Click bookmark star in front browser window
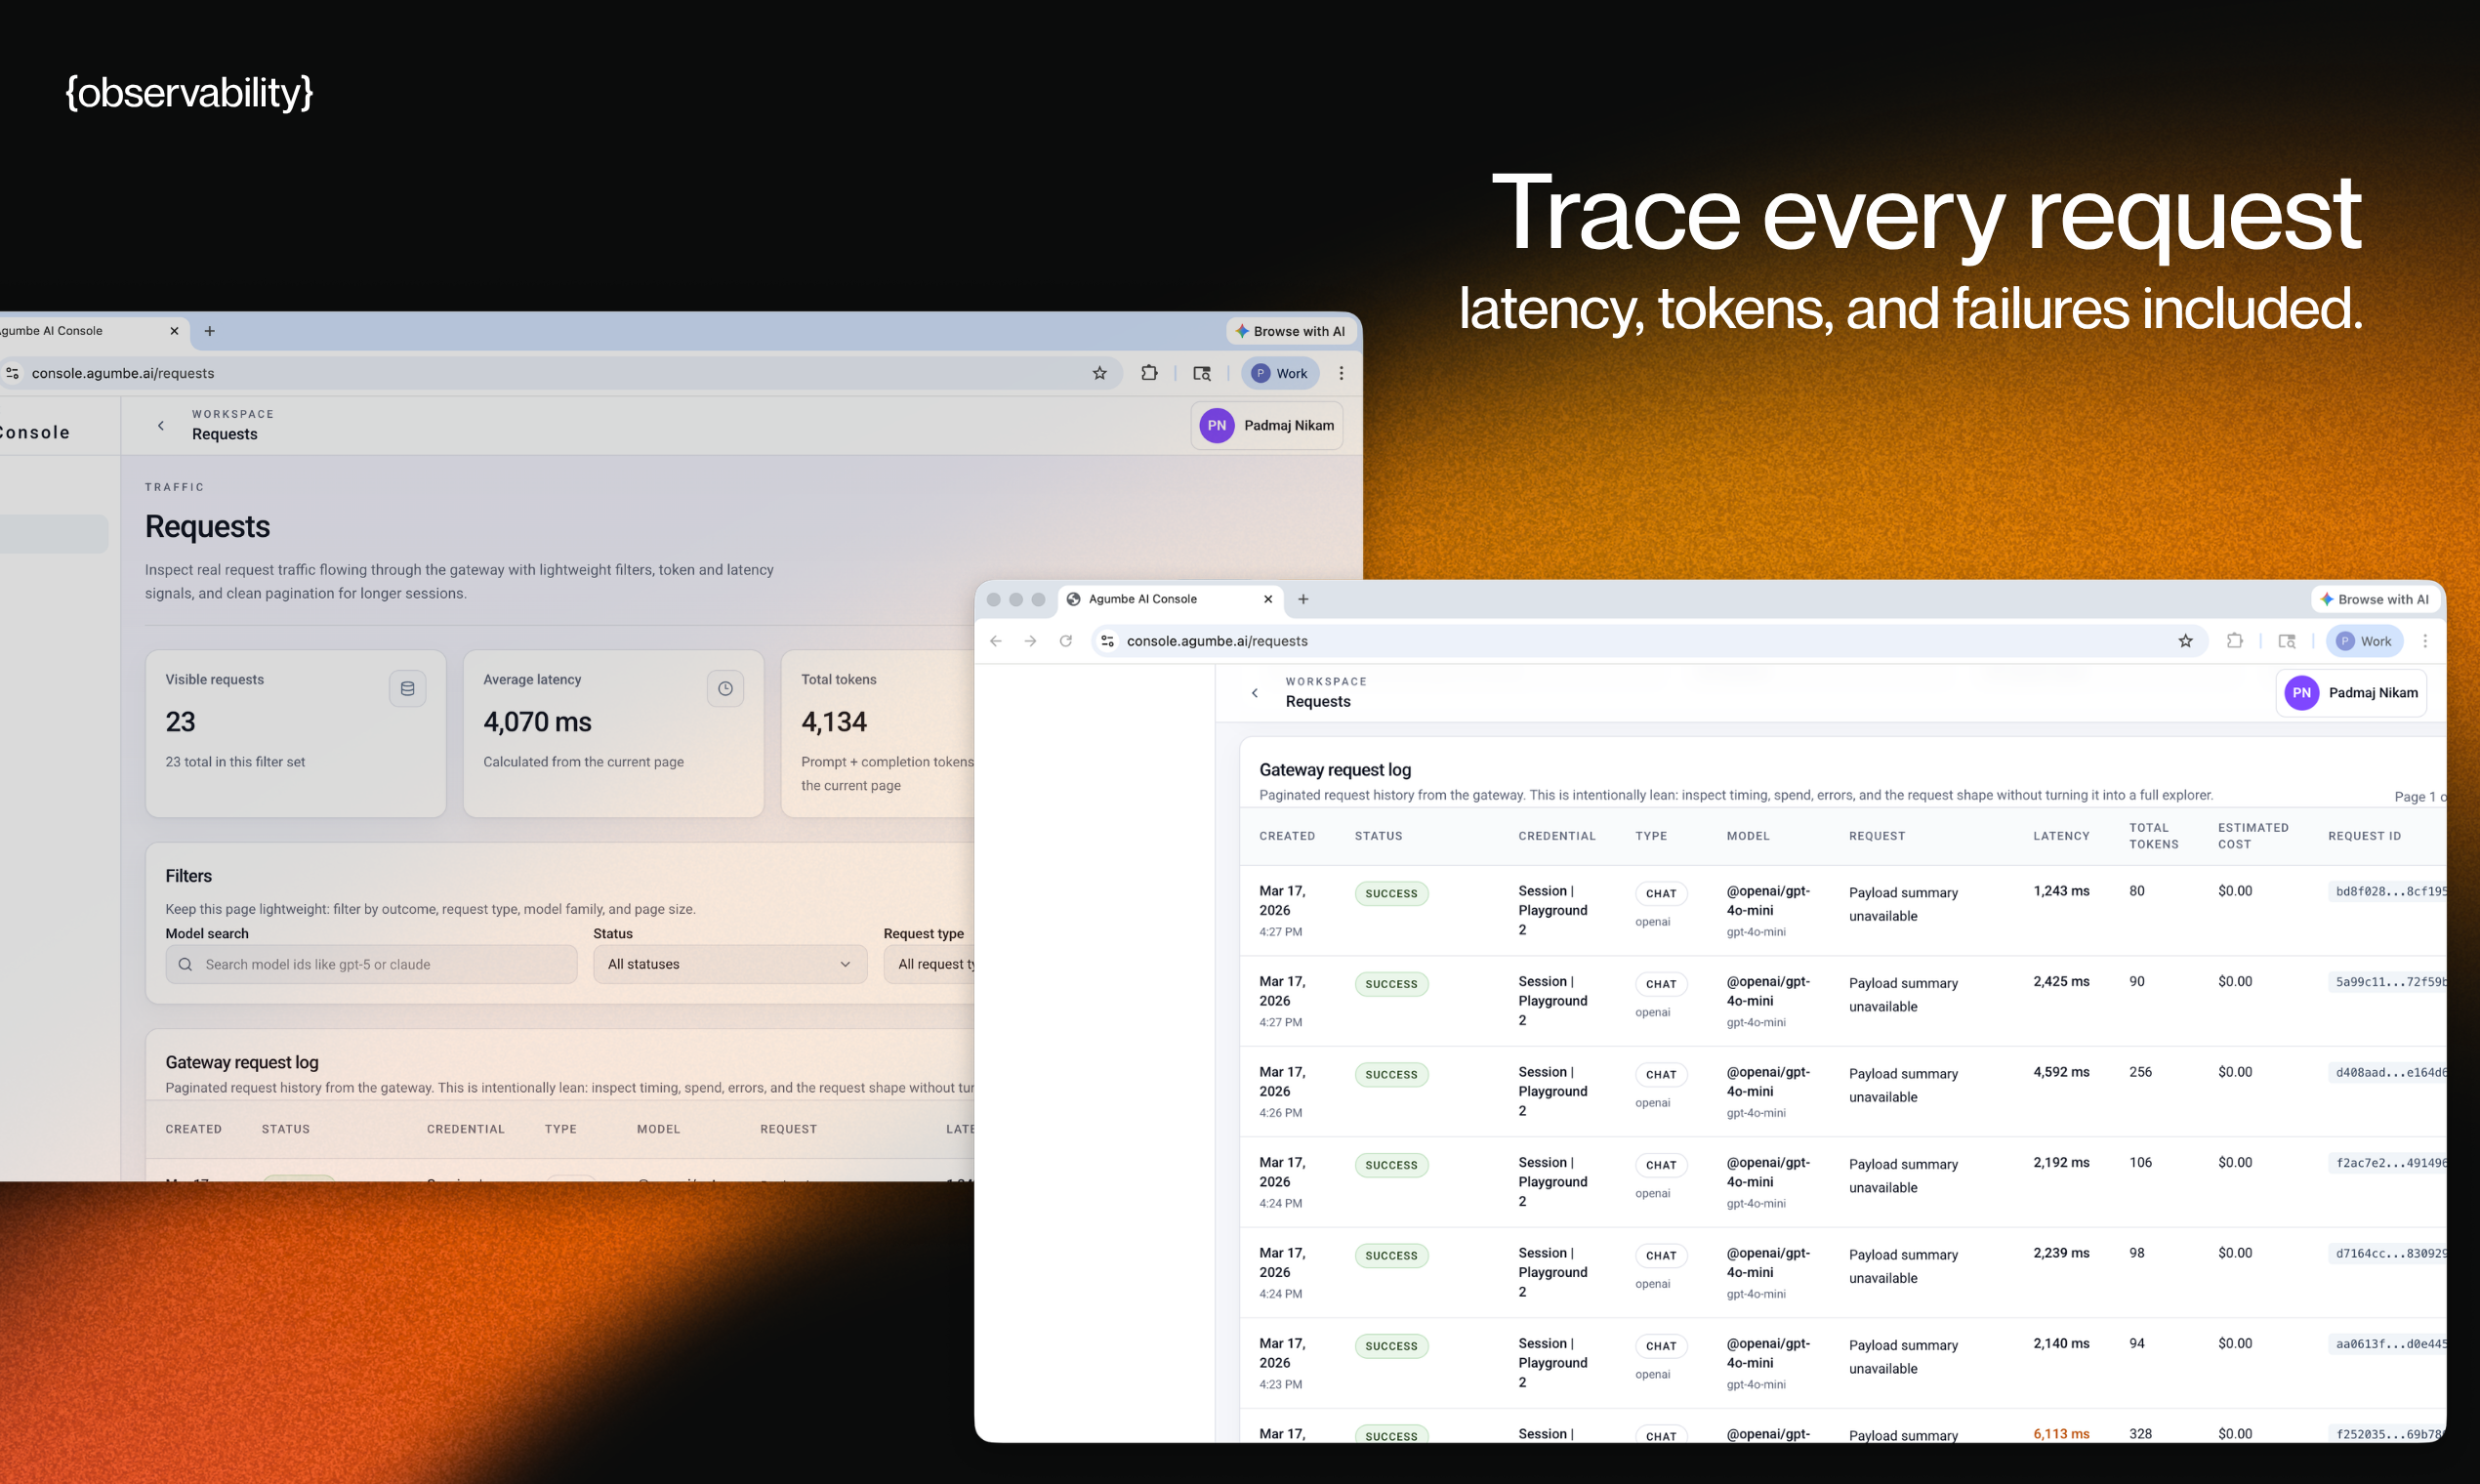The image size is (2480, 1484). [x=2185, y=641]
